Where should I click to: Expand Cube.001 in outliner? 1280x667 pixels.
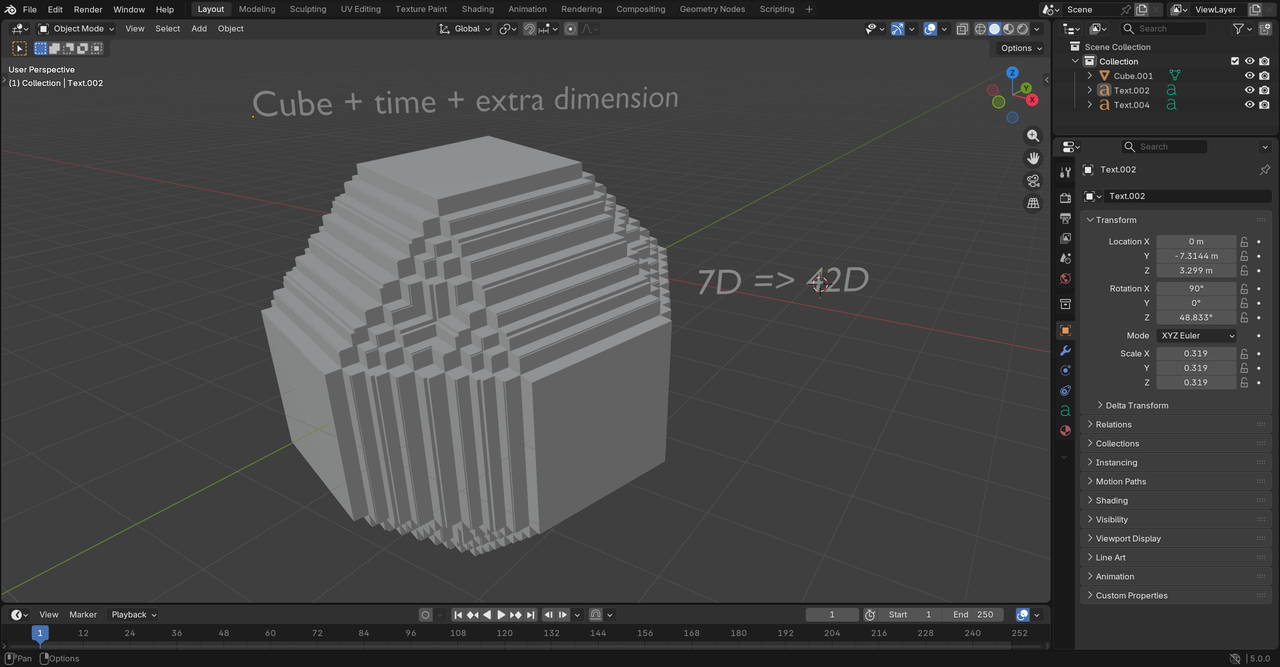(x=1090, y=76)
